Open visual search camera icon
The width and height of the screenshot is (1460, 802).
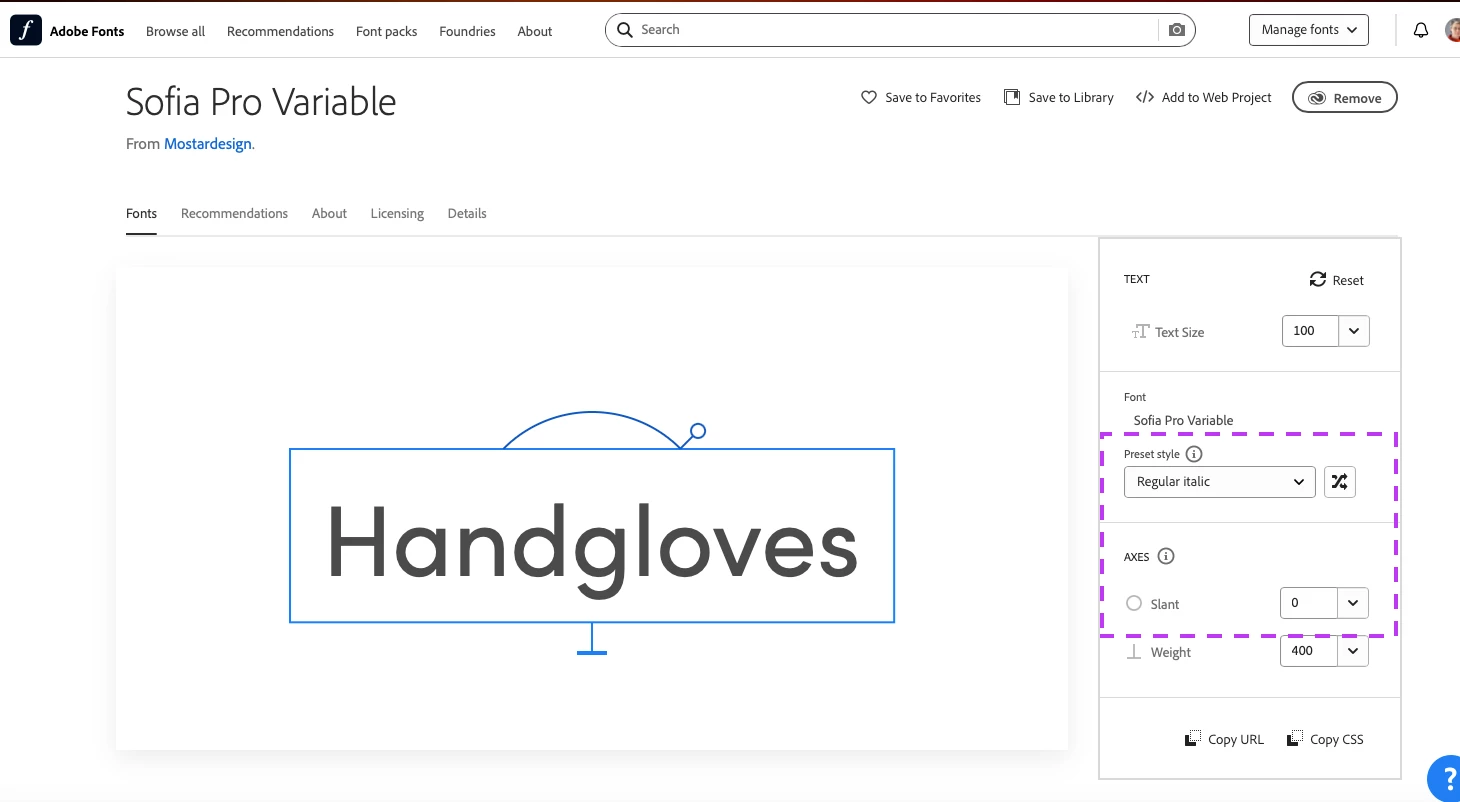pyautogui.click(x=1177, y=30)
